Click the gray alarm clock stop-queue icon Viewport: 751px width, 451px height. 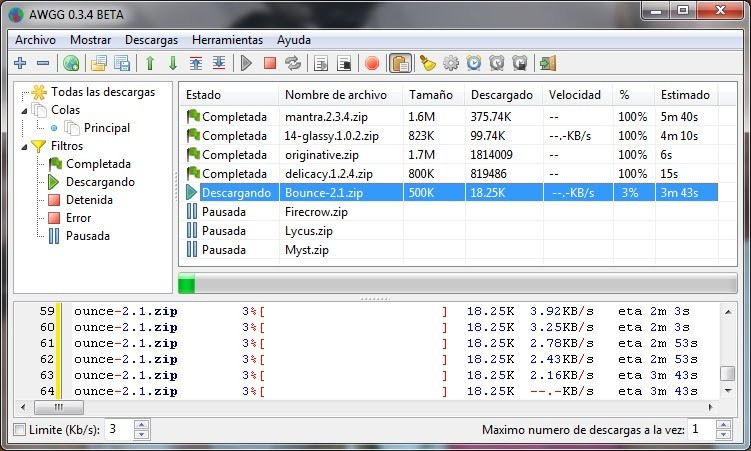[520, 63]
